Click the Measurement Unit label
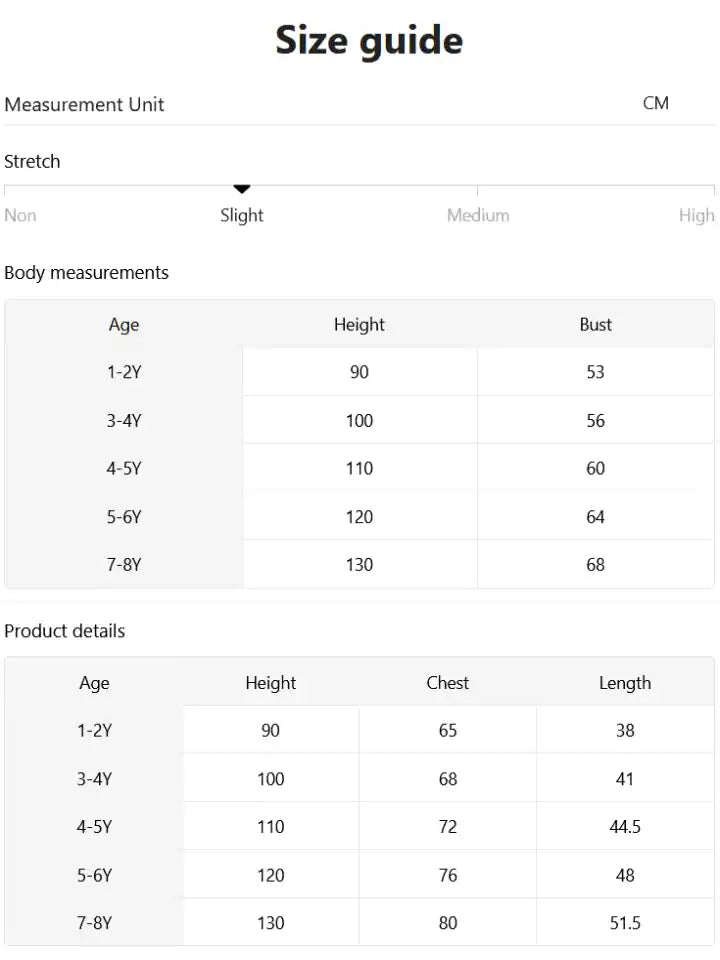Screen dimensions: 720x960 point(84,104)
